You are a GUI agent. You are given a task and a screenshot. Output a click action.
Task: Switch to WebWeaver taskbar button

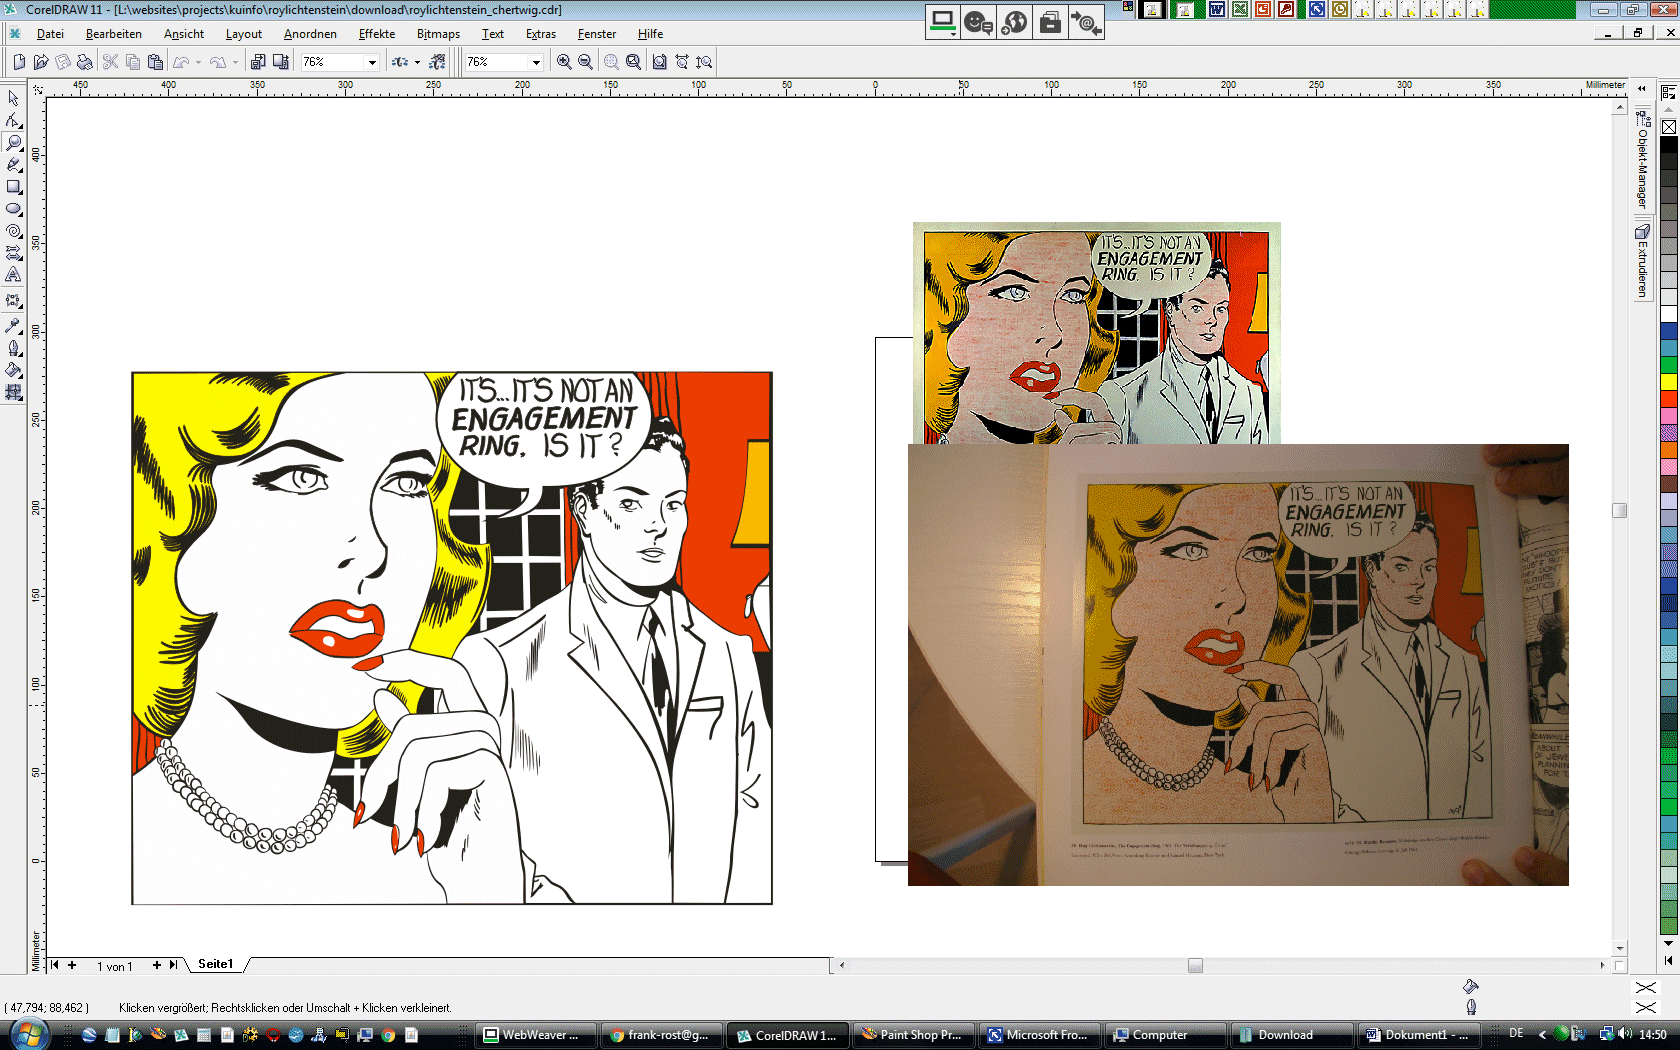(537, 1035)
